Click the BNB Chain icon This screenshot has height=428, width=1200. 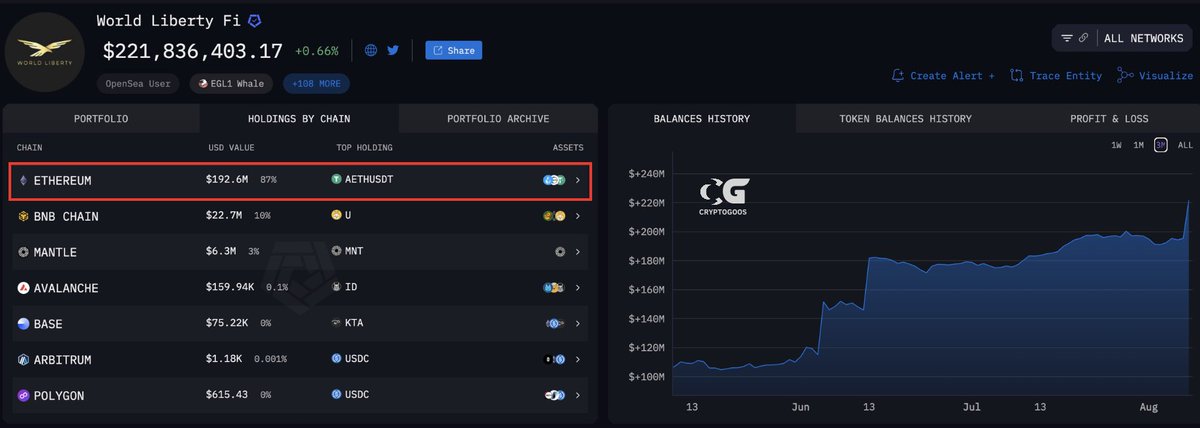tap(24, 216)
